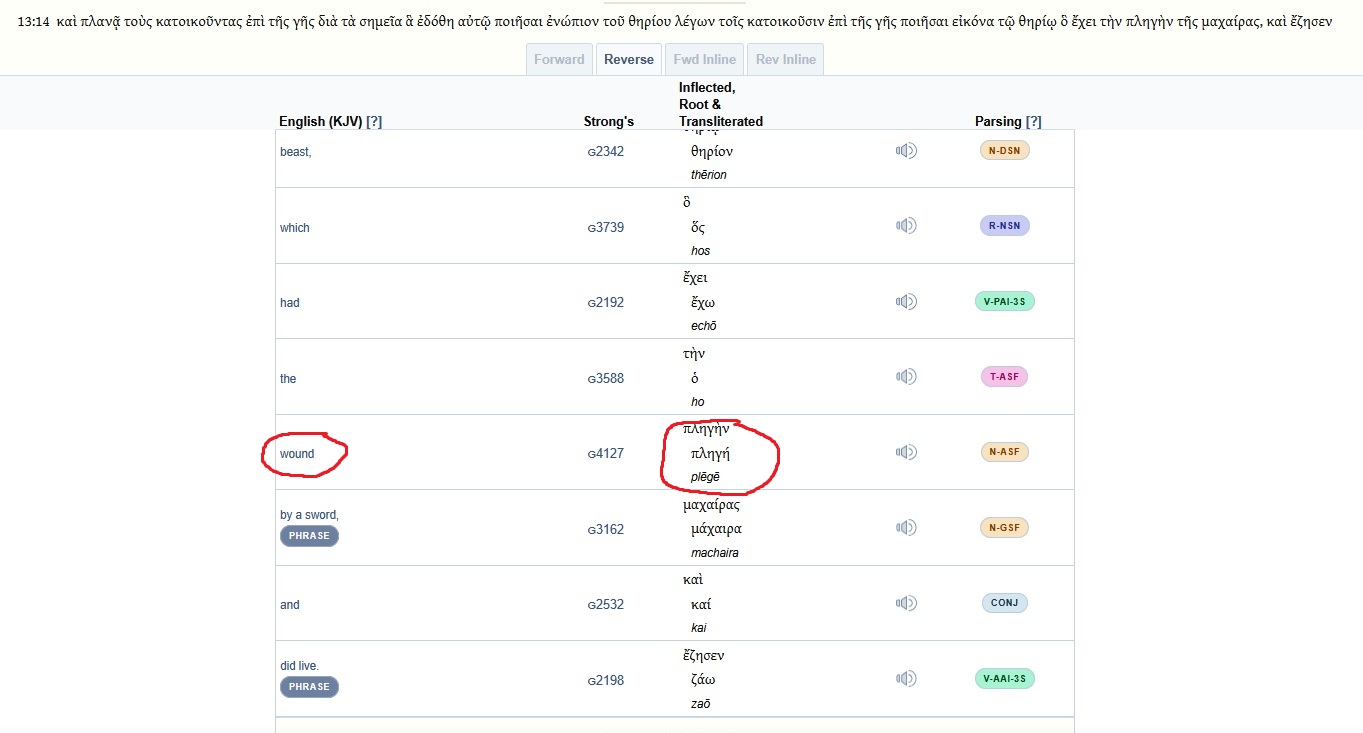Click the English word 'which'
This screenshot has height=733, width=1363.
tap(295, 228)
